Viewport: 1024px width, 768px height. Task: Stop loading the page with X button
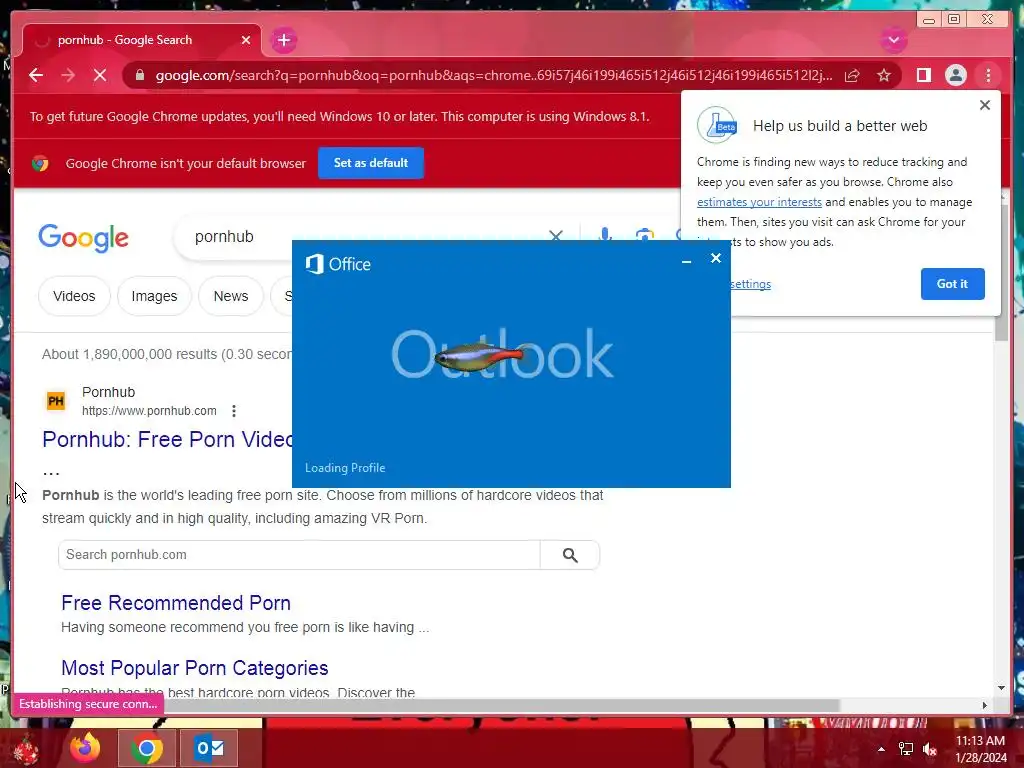(100, 75)
